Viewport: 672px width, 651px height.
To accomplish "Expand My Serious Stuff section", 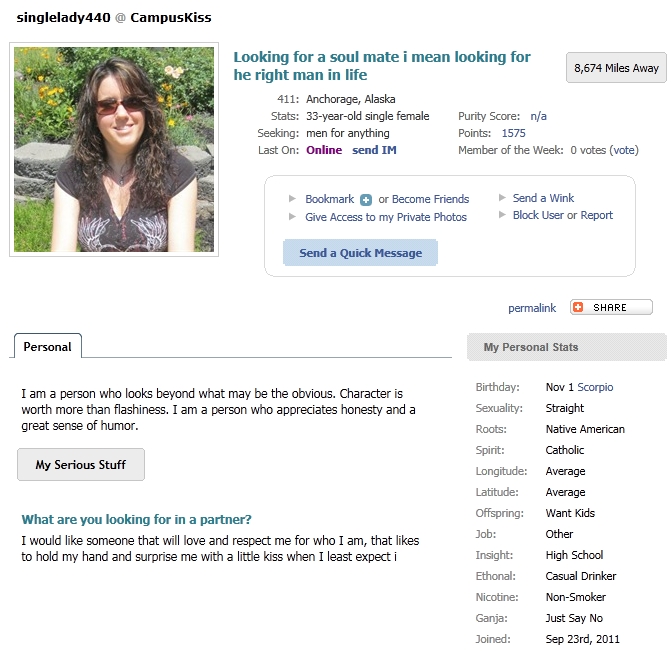I will 81,465.
